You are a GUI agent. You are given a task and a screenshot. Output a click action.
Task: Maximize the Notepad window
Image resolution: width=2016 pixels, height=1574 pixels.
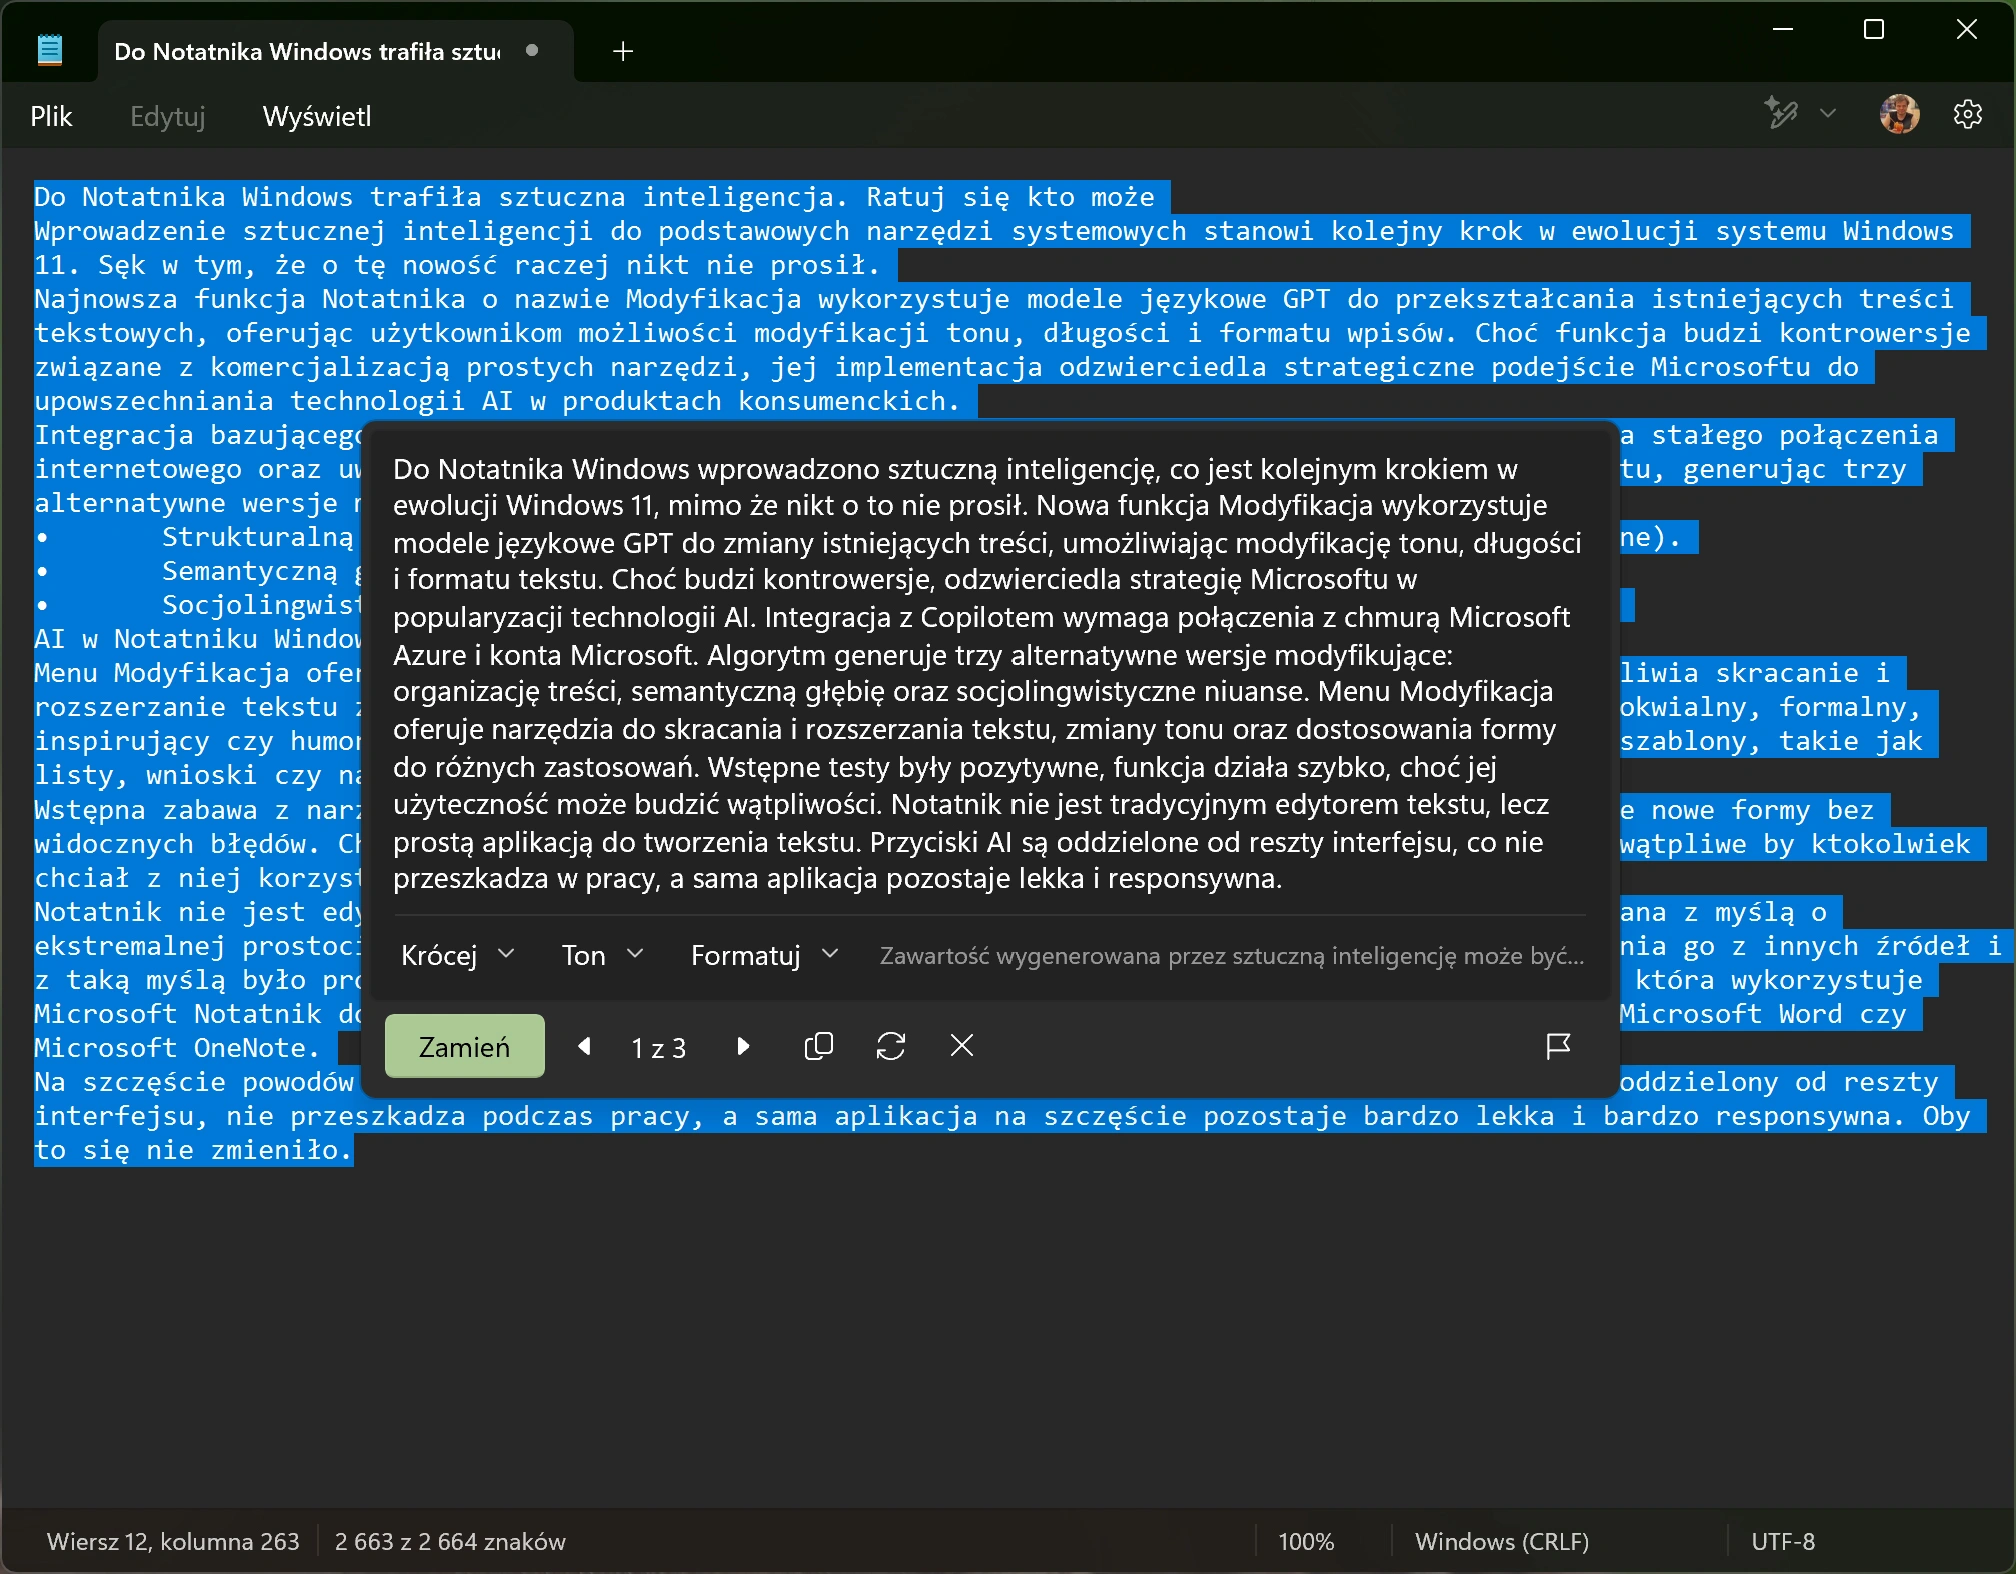tap(1874, 29)
